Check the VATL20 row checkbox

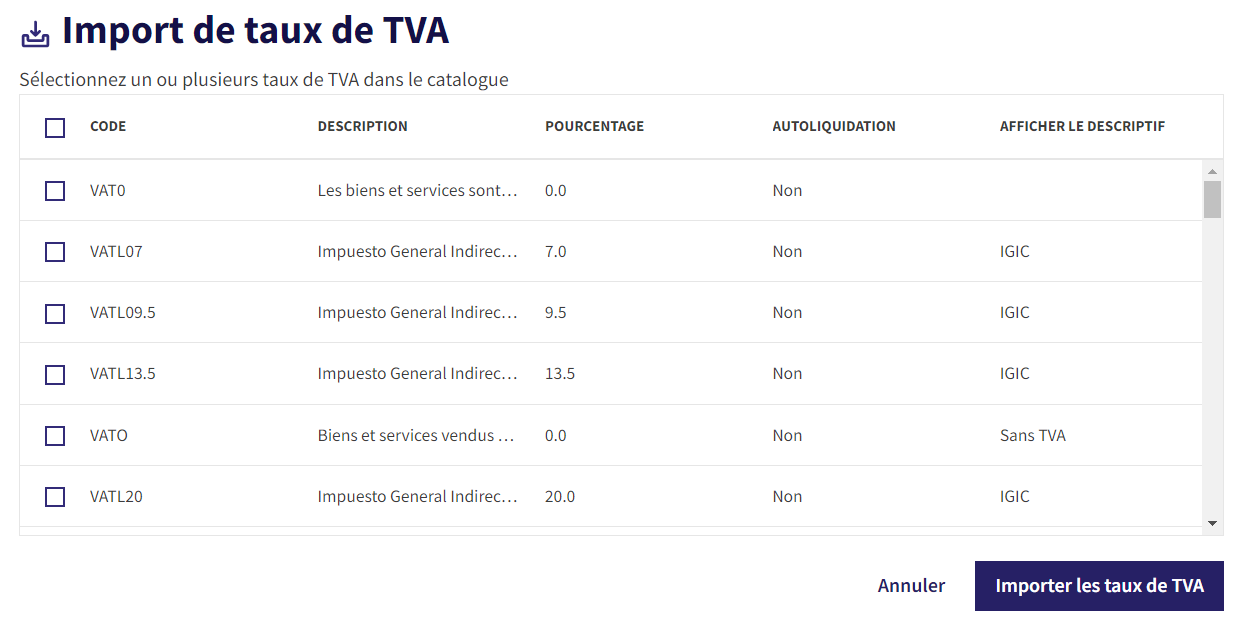click(55, 497)
